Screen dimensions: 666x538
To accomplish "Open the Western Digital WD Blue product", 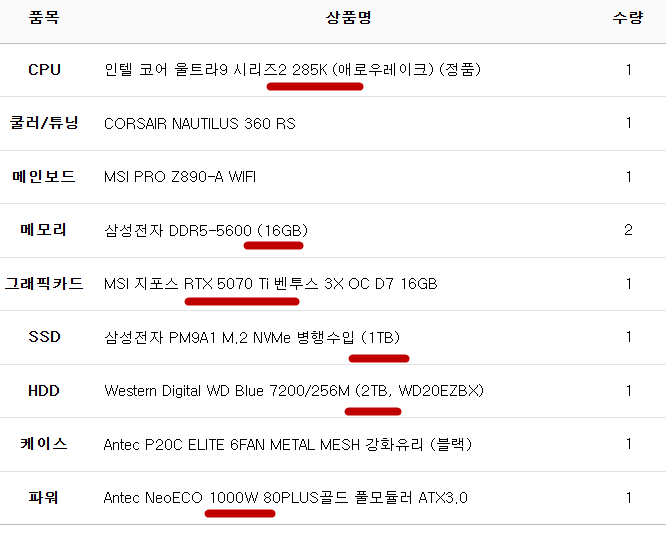I will click(294, 390).
